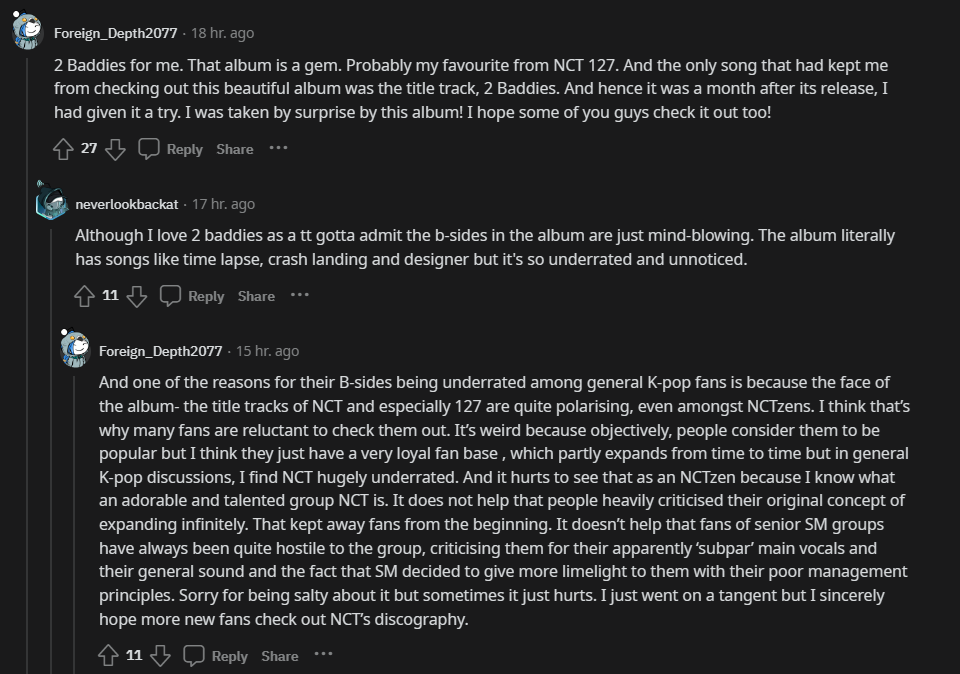This screenshot has height=674, width=960.
Task: Open neverlookbackat's user profile
Action: tap(127, 204)
